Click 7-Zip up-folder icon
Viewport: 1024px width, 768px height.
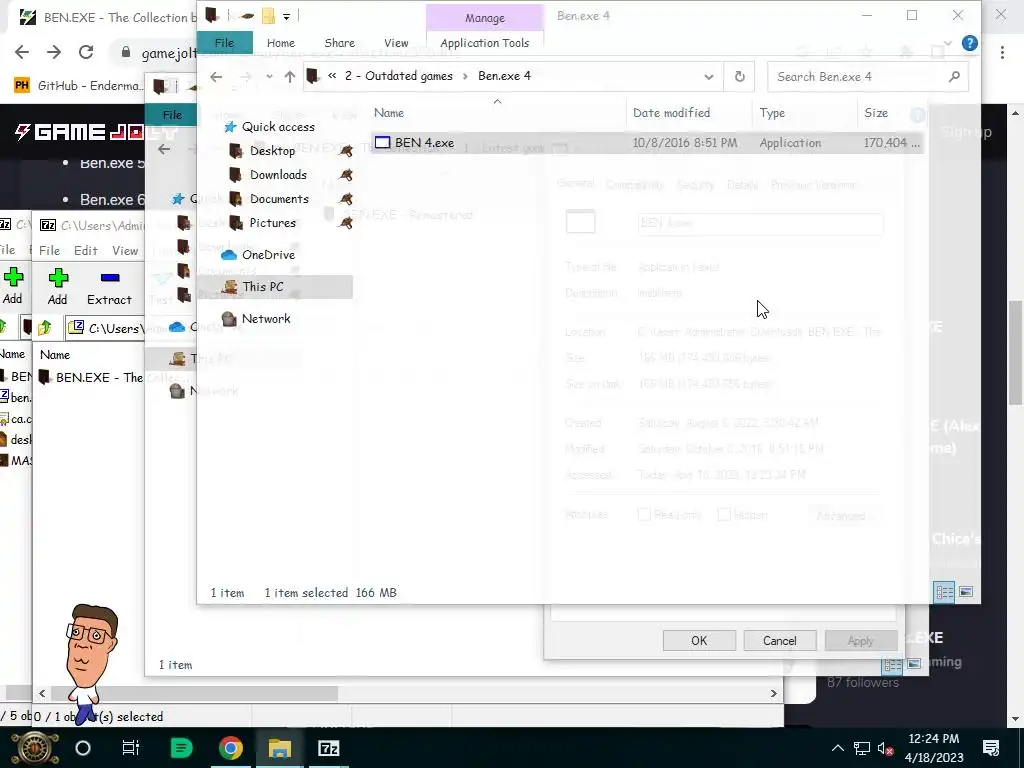point(44,328)
